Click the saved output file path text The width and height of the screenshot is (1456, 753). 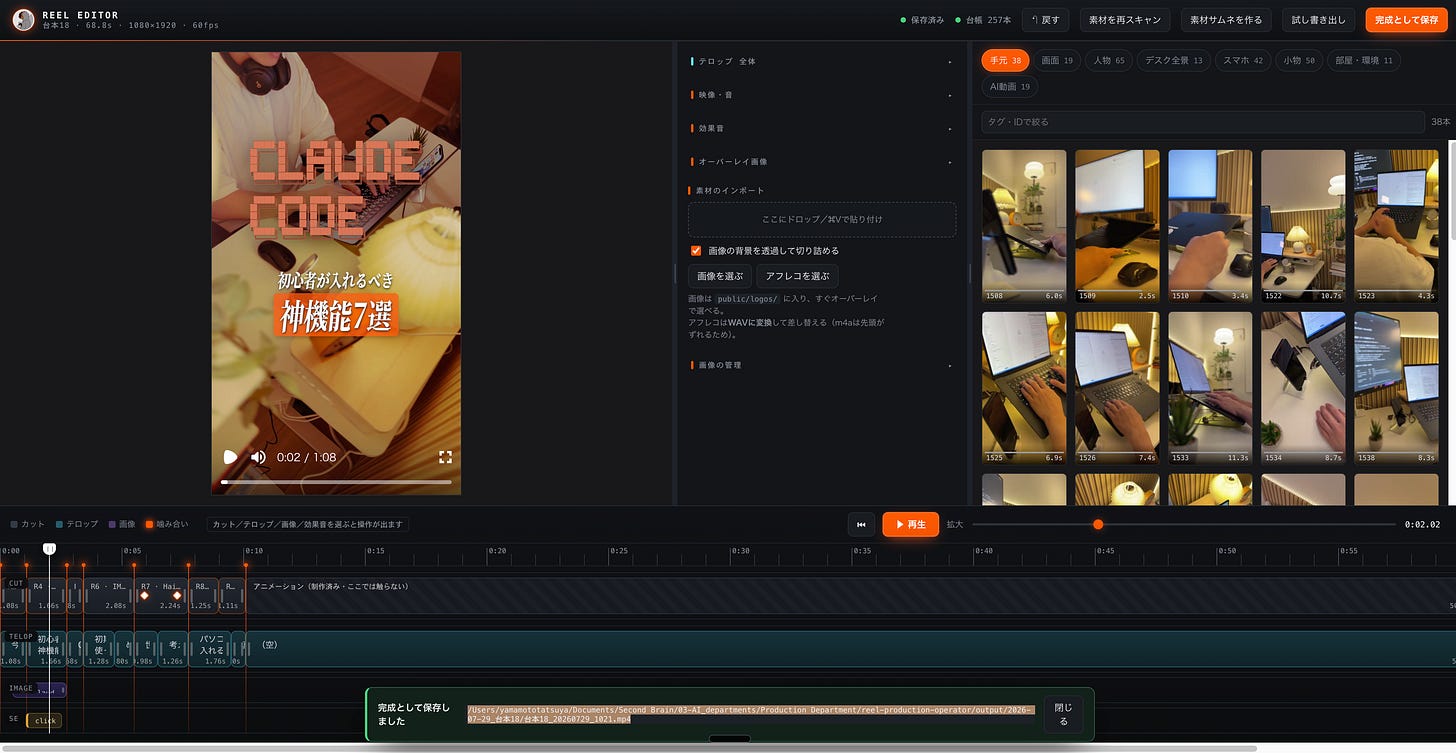750,714
